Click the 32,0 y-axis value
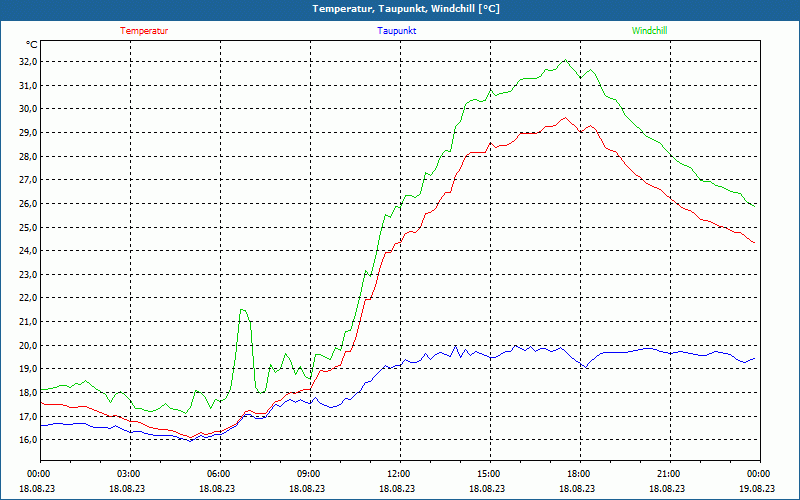 click(29, 62)
